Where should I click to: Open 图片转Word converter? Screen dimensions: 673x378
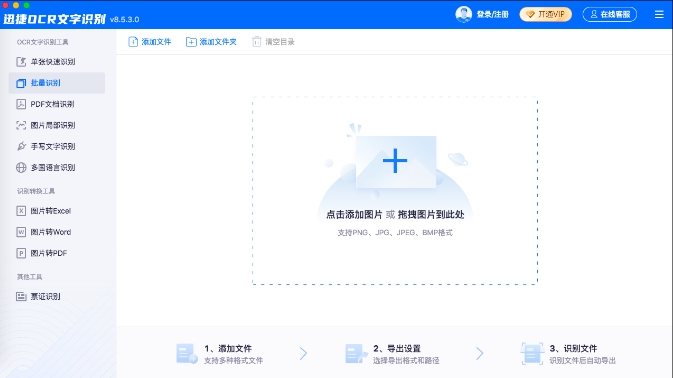[57, 232]
